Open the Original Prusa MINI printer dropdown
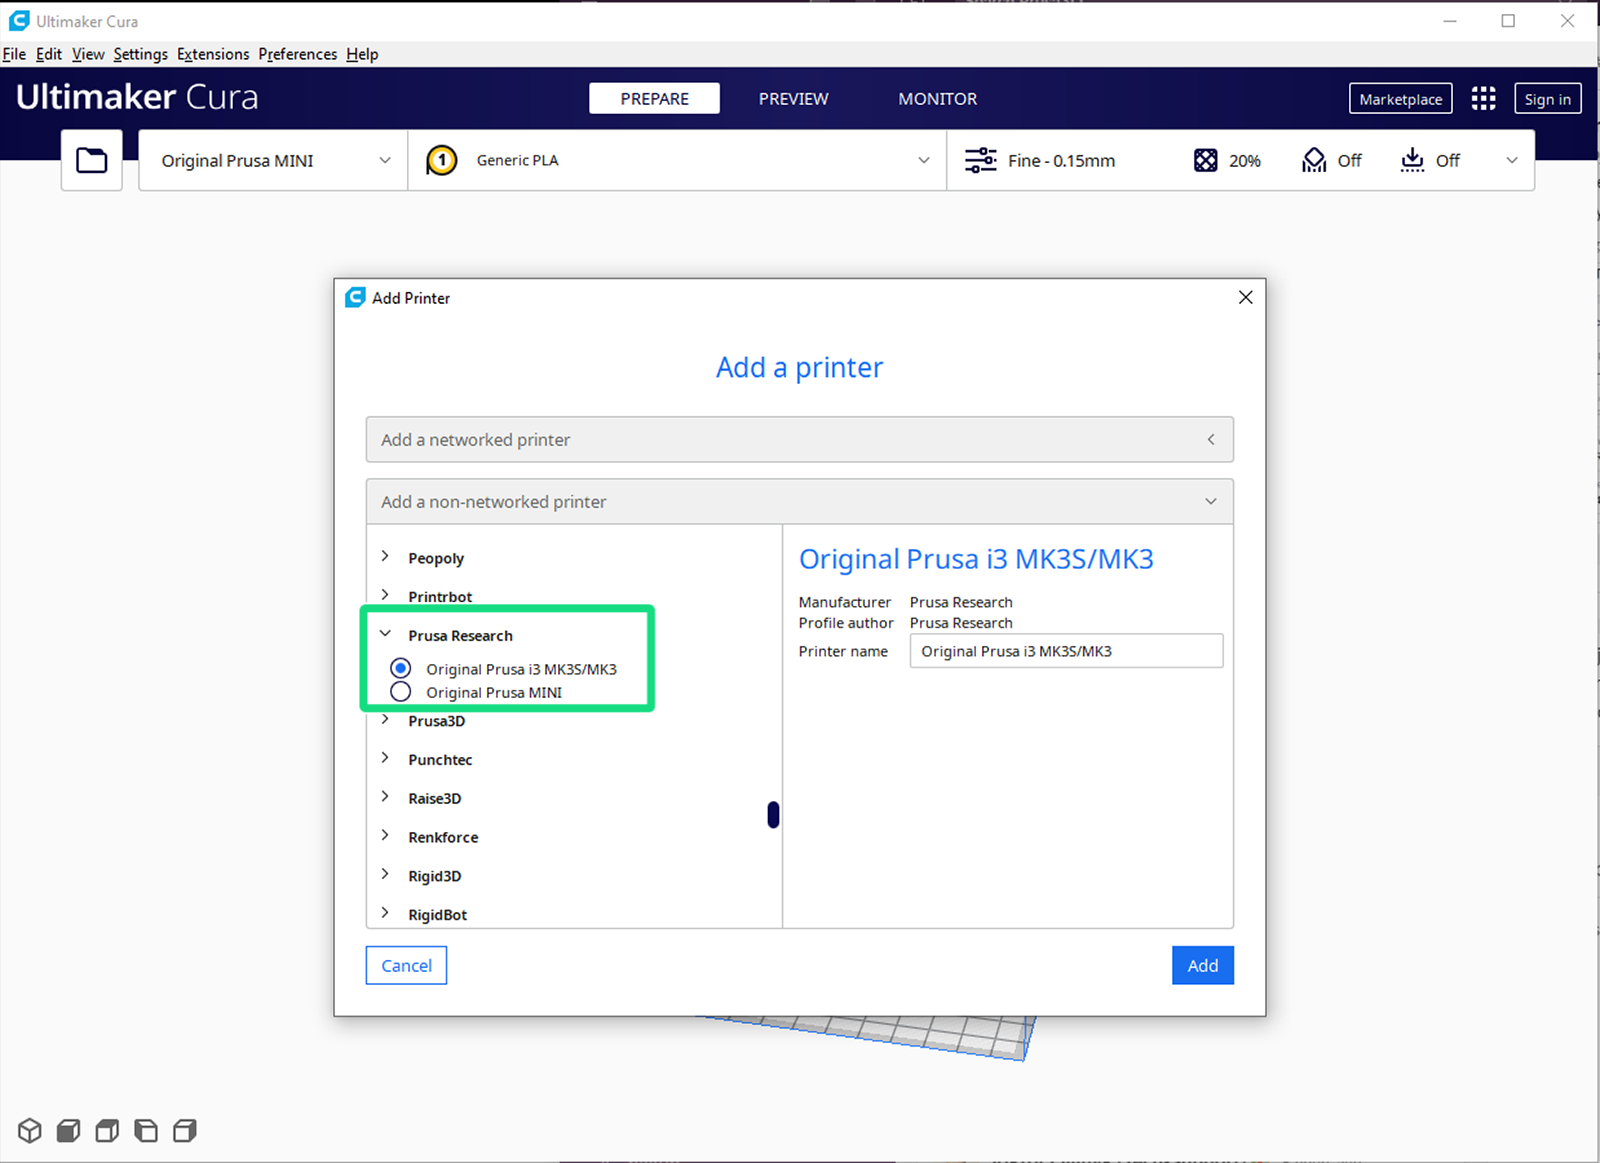Image resolution: width=1600 pixels, height=1163 pixels. (273, 160)
